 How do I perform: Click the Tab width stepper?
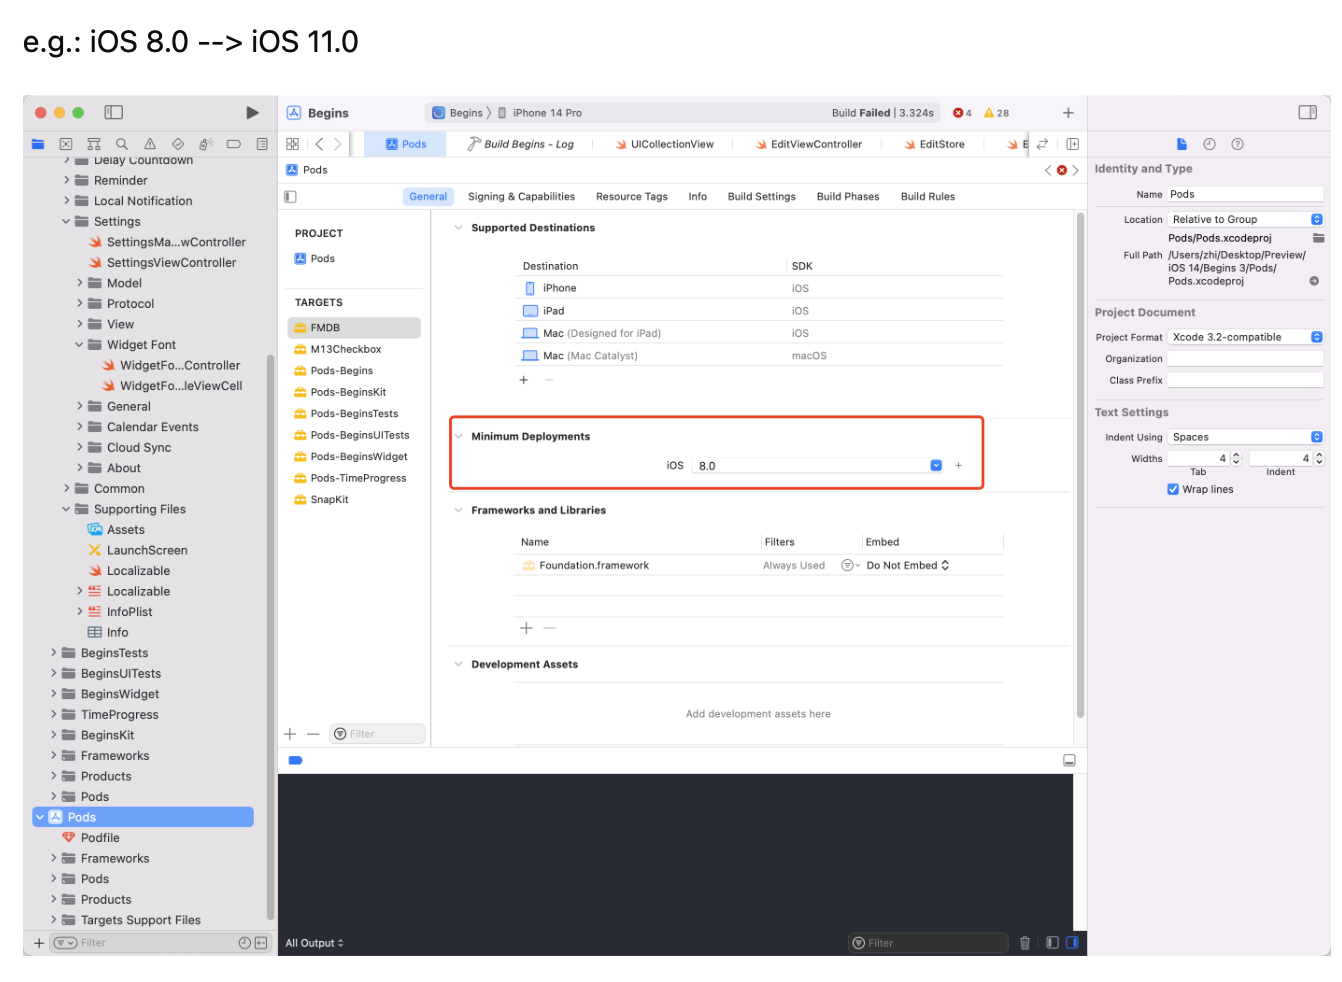click(1236, 458)
